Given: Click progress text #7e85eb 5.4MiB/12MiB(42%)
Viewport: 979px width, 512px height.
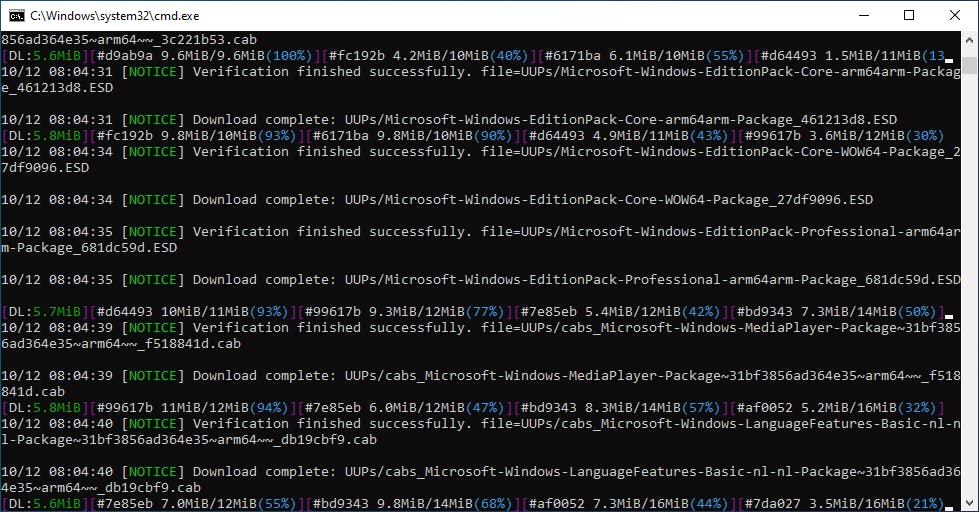Looking at the screenshot, I should tap(620, 311).
